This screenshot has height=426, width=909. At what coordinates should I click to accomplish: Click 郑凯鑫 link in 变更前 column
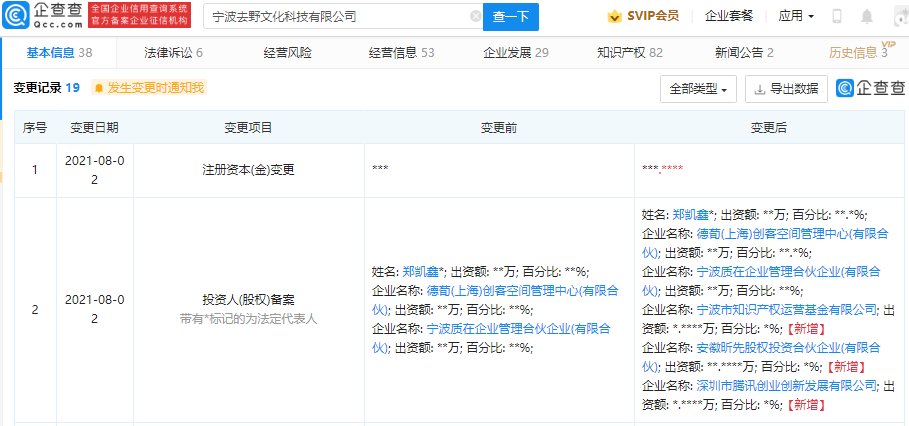click(421, 272)
